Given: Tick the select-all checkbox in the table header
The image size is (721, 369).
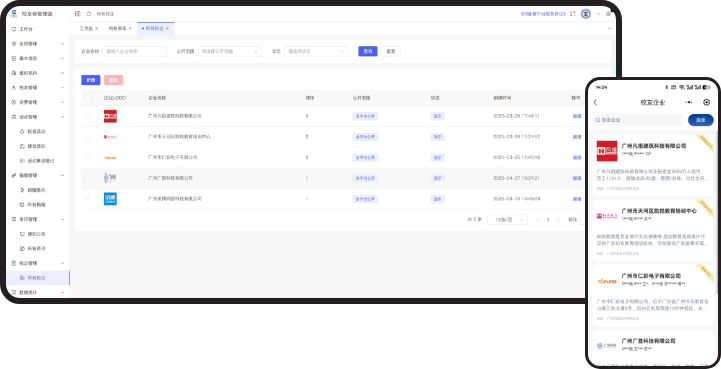Looking at the screenshot, I should click(88, 98).
